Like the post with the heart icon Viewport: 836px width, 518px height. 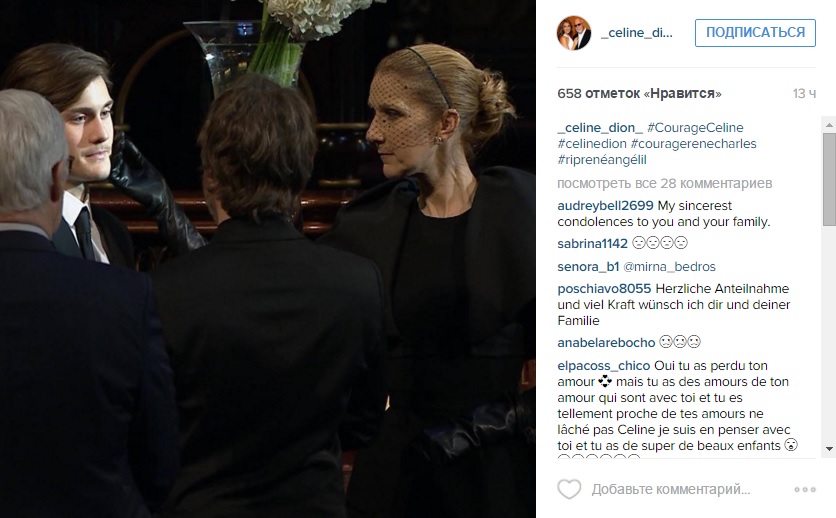[569, 489]
